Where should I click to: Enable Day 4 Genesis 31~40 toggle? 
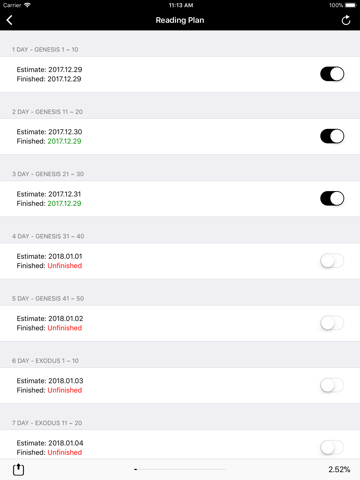click(332, 261)
